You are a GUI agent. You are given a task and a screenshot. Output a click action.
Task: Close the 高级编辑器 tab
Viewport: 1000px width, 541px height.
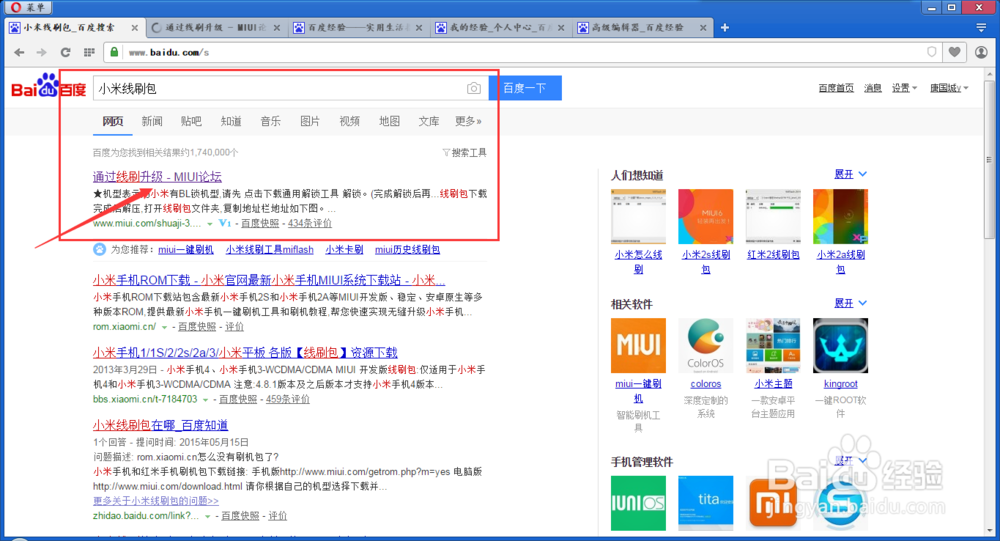point(703,27)
